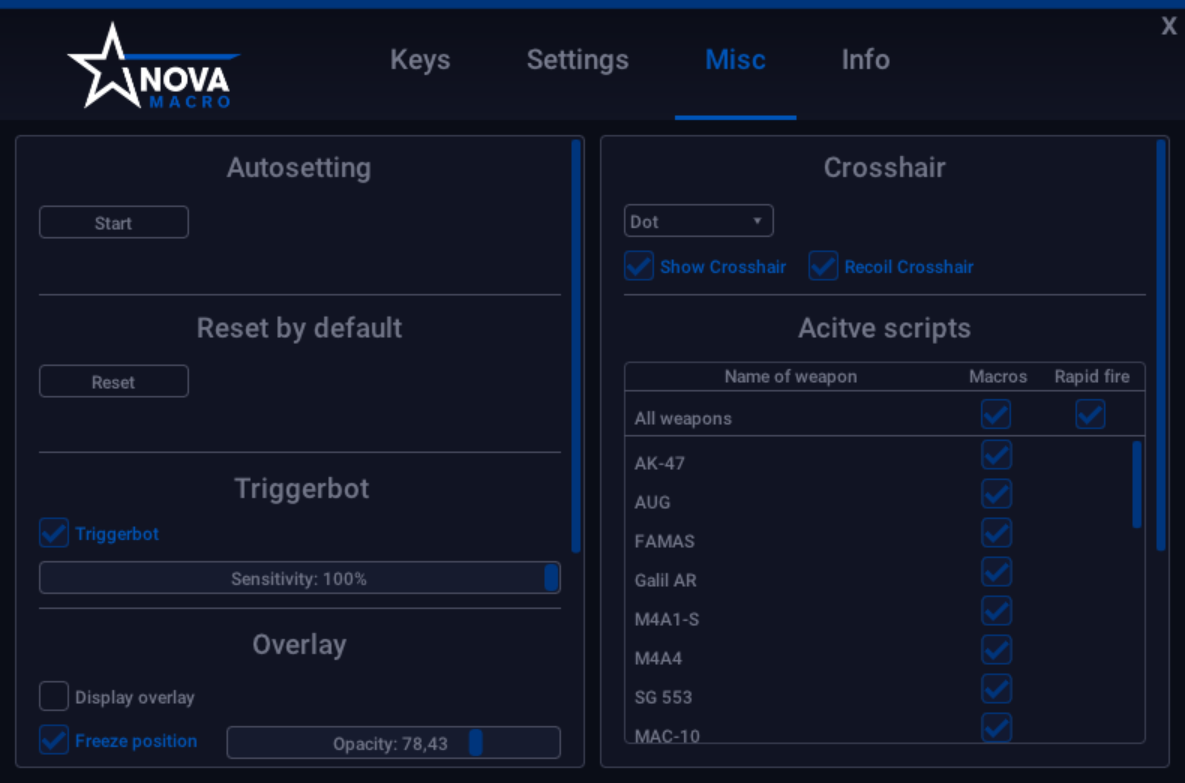Toggle the FAMAS macro checkbox
This screenshot has height=783, width=1185.
click(996, 532)
